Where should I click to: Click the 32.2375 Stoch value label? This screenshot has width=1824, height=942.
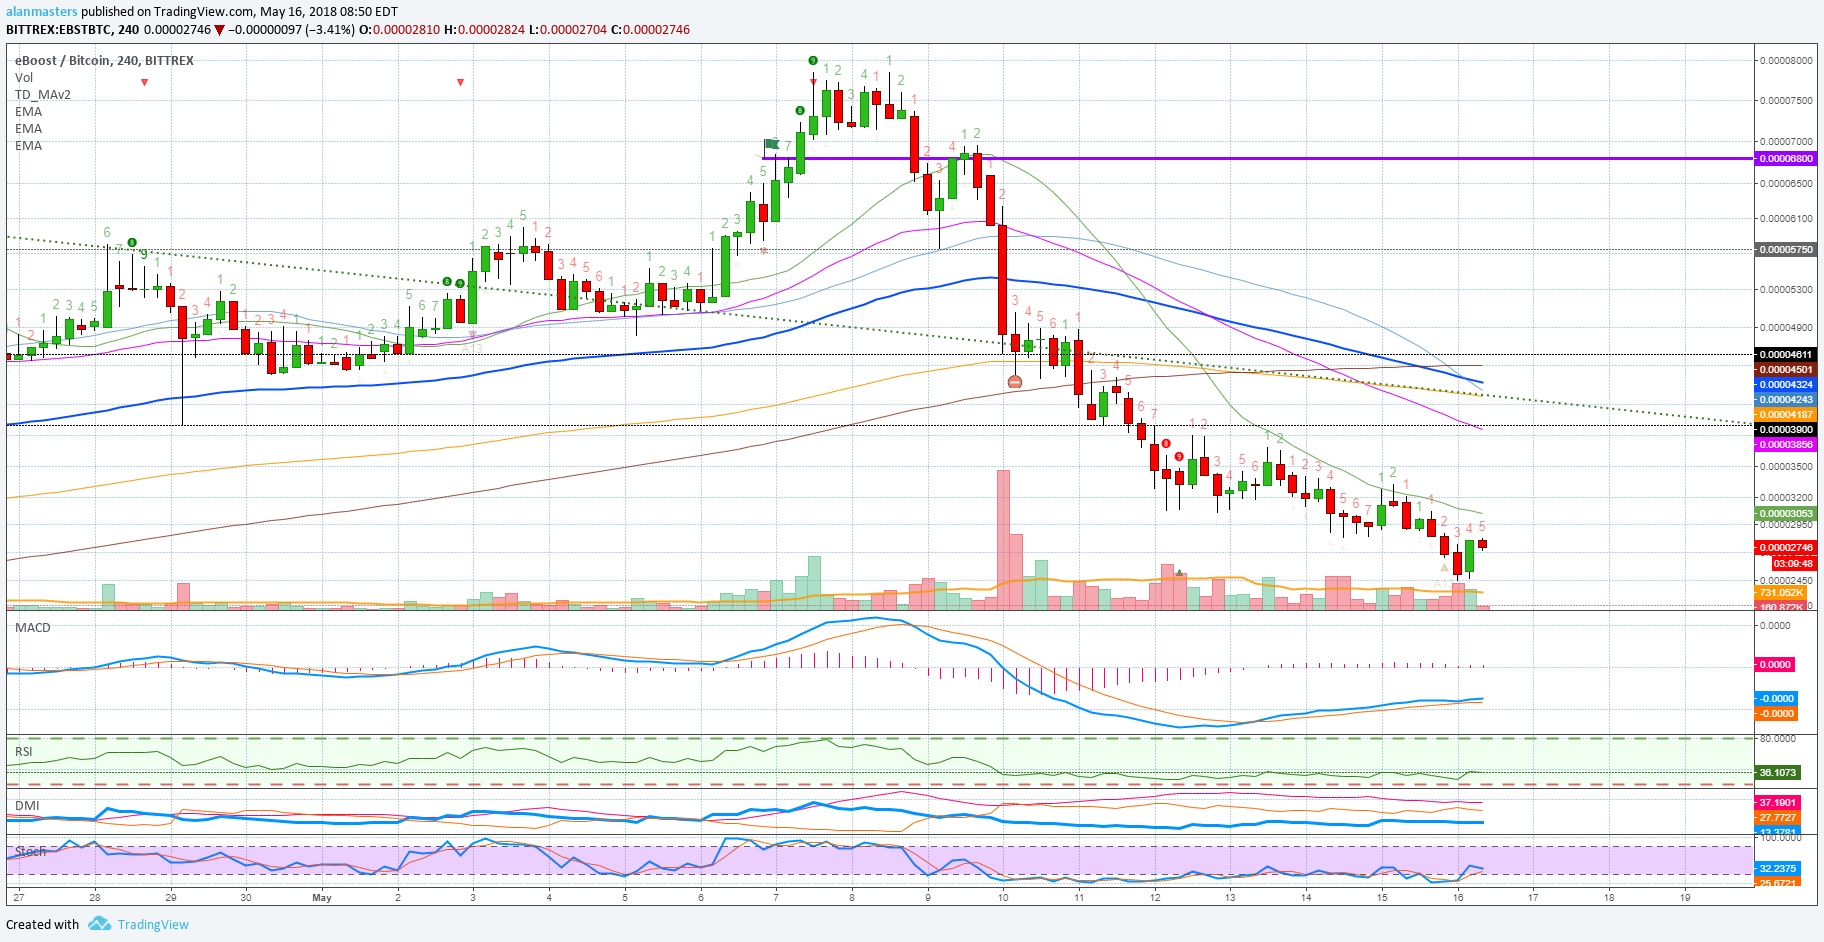coord(1778,869)
